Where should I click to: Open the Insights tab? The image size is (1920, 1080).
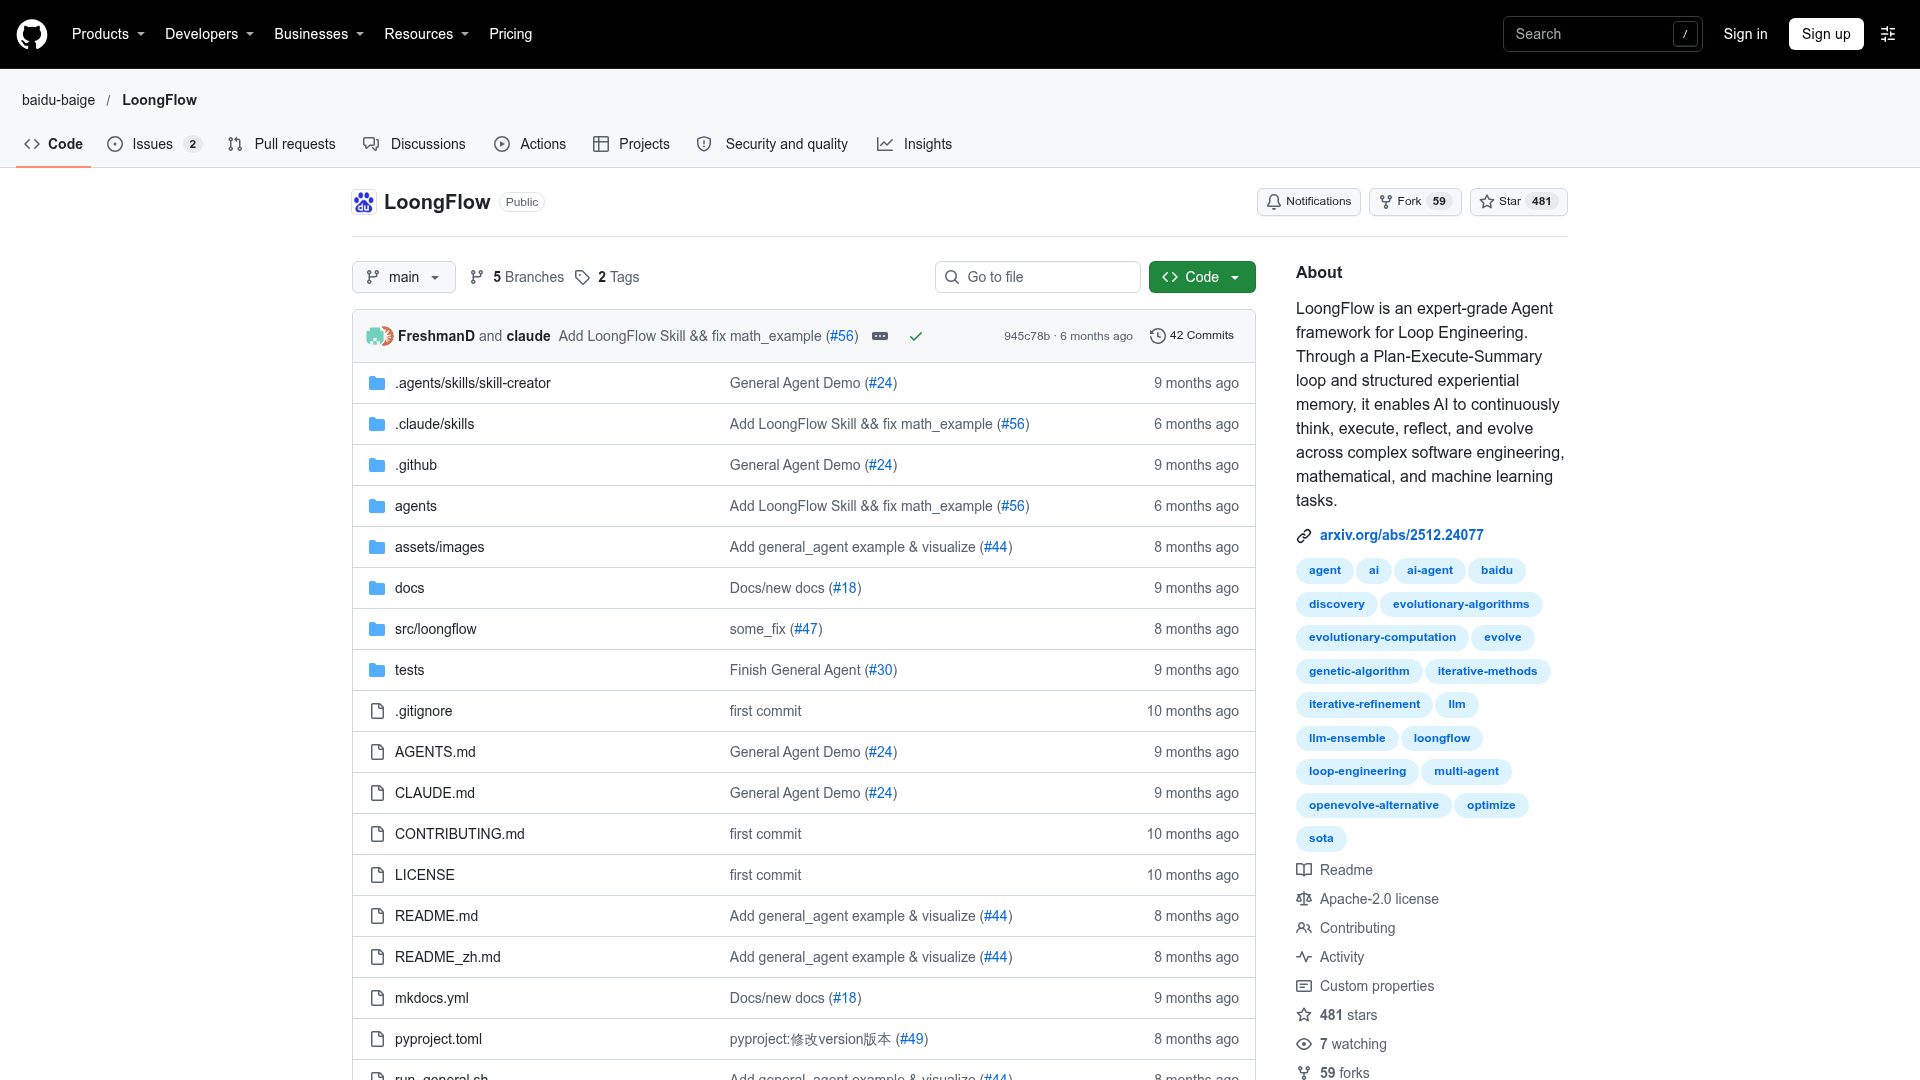[x=914, y=144]
